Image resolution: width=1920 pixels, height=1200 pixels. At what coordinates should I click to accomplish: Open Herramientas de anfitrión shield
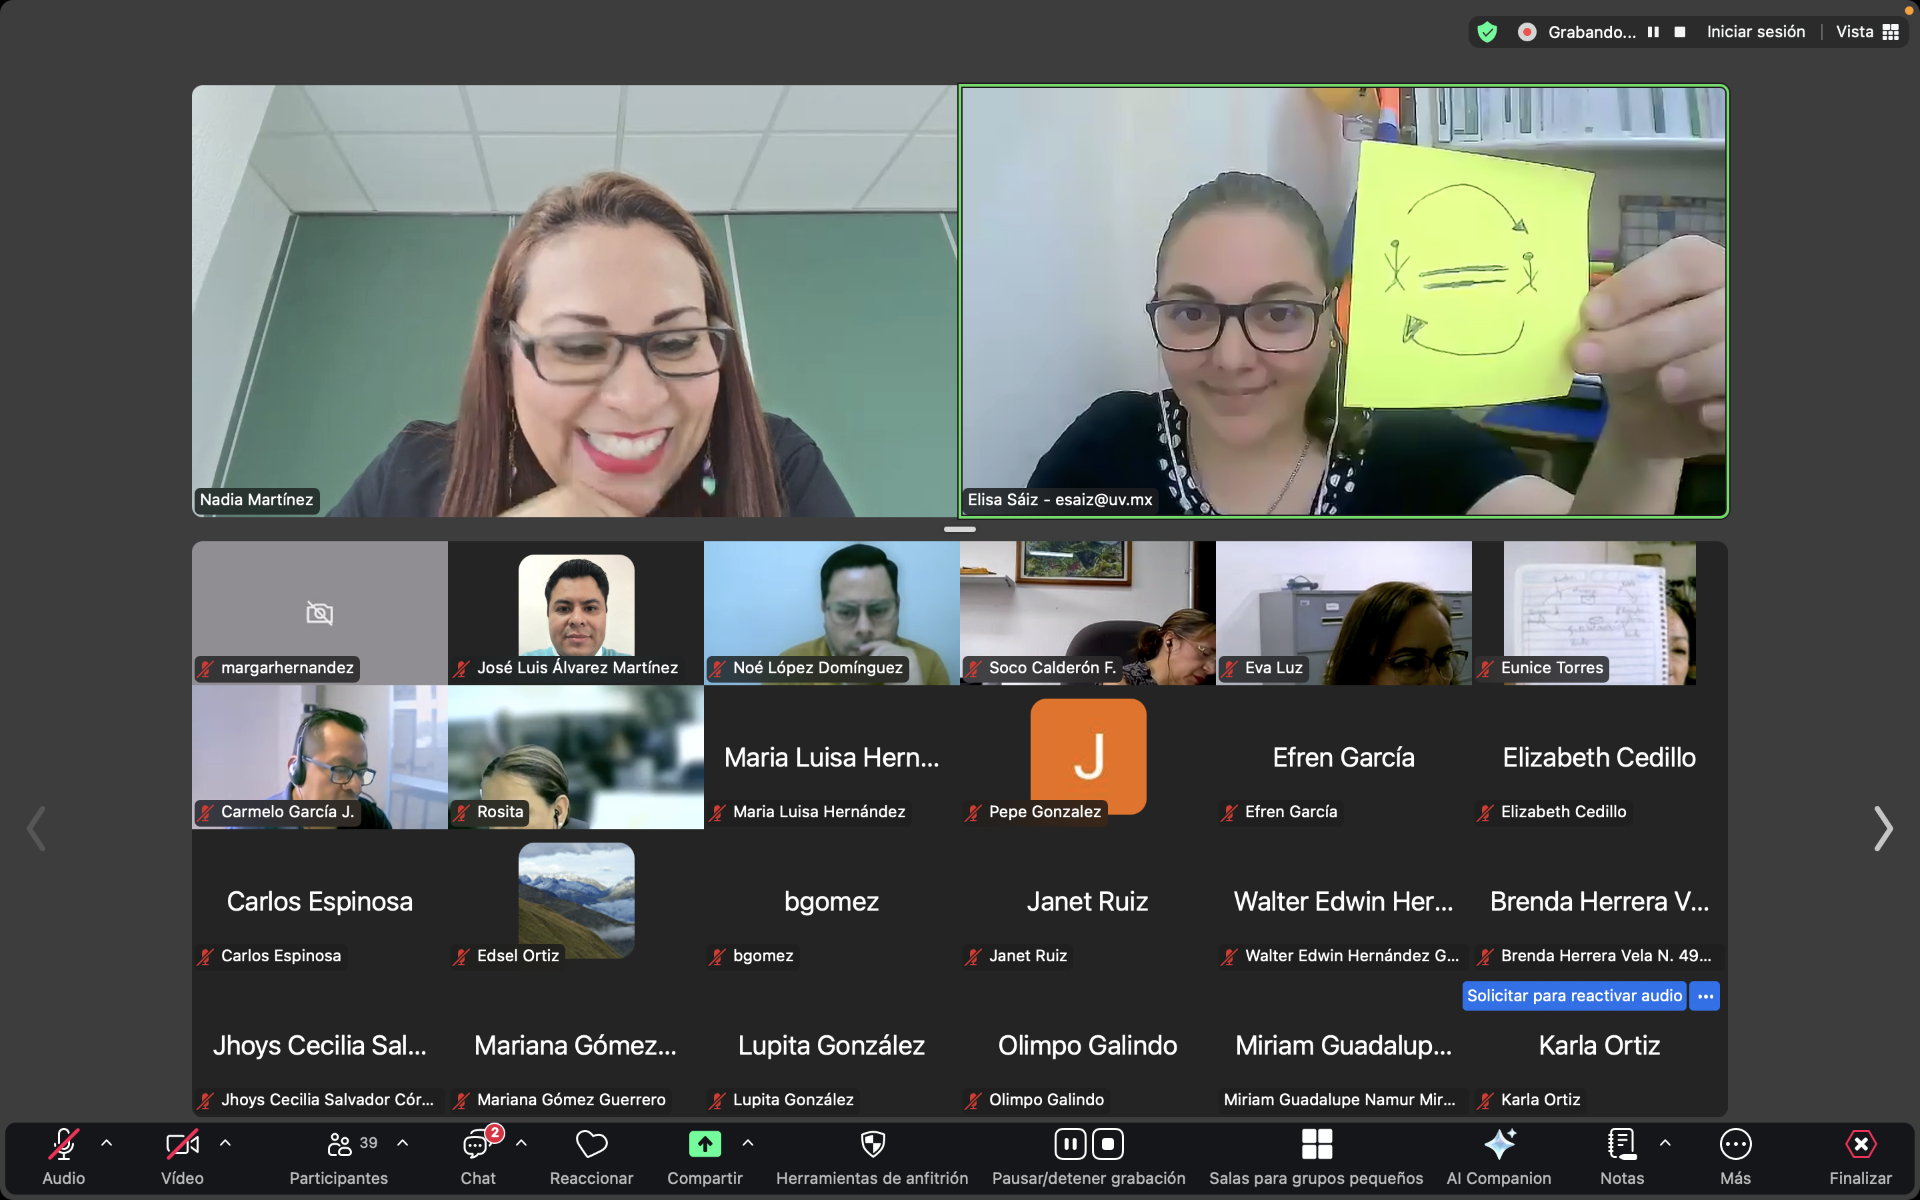[x=872, y=1145]
